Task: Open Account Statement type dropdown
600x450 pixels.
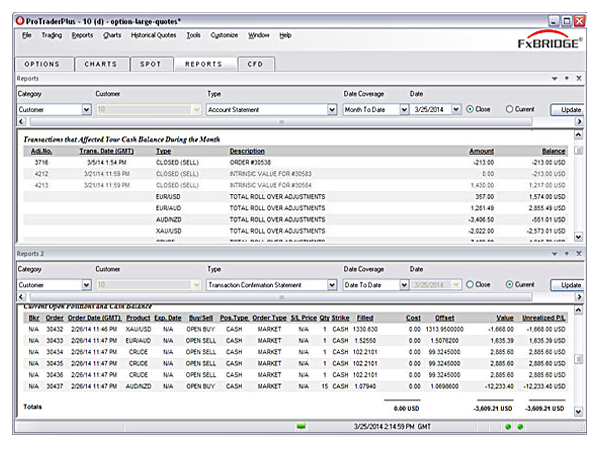Action: [332, 109]
